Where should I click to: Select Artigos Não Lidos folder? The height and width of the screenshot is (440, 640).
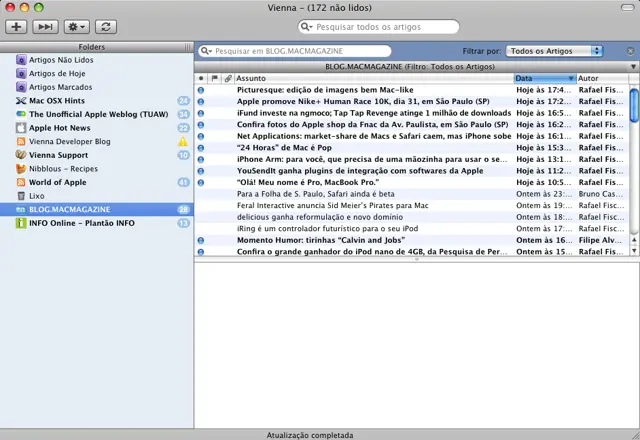coord(97,60)
